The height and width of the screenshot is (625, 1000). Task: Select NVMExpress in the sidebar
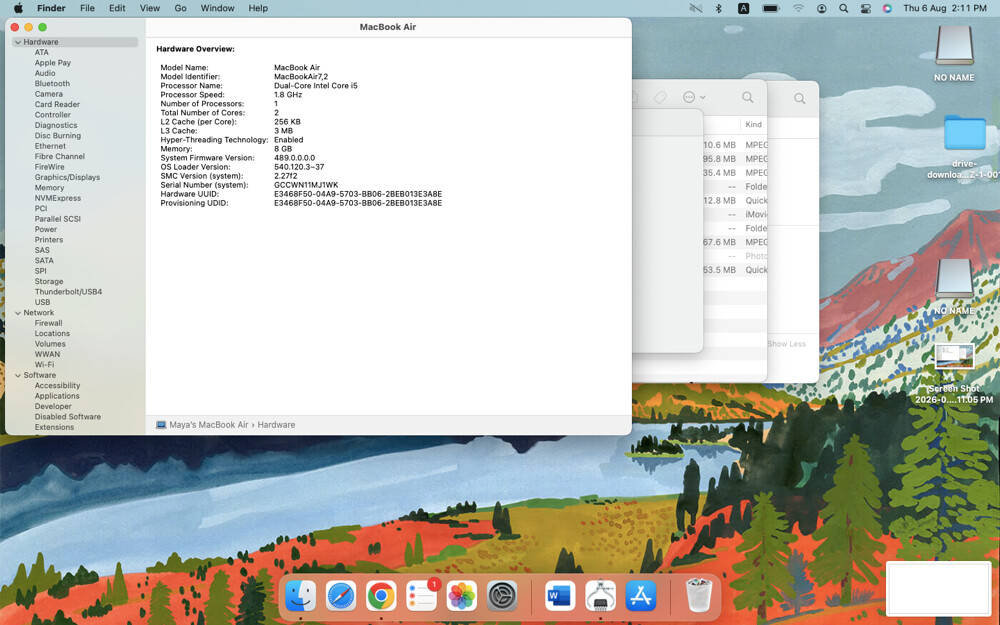click(57, 198)
